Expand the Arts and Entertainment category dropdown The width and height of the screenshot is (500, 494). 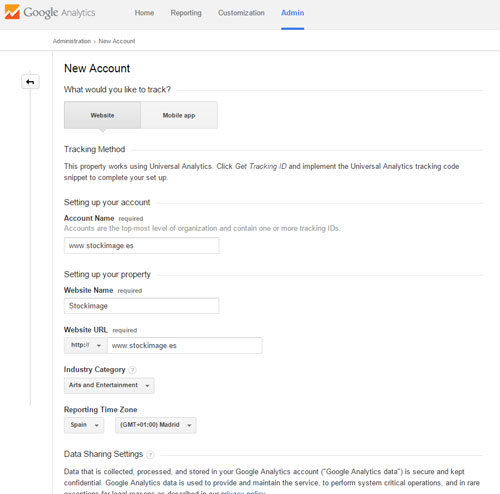(109, 385)
